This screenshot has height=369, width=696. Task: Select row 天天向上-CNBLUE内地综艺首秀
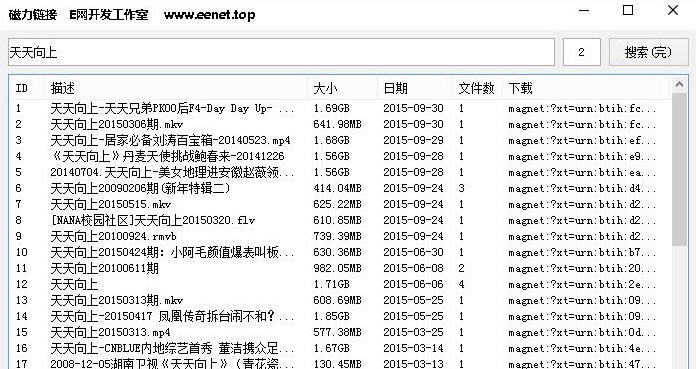pos(340,348)
